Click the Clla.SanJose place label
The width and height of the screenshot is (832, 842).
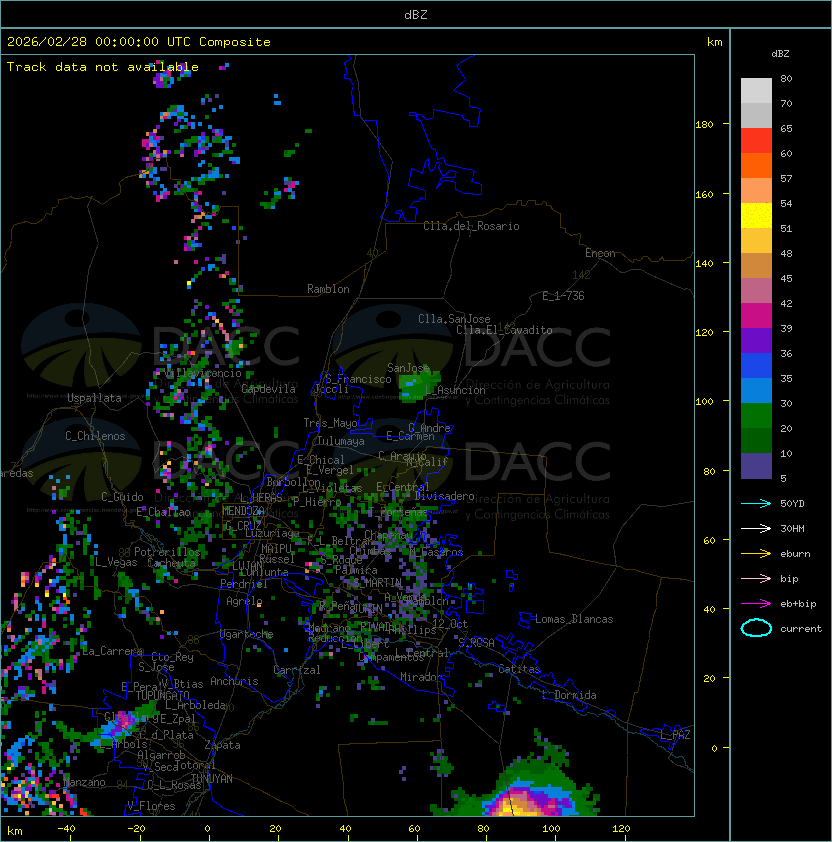[454, 319]
